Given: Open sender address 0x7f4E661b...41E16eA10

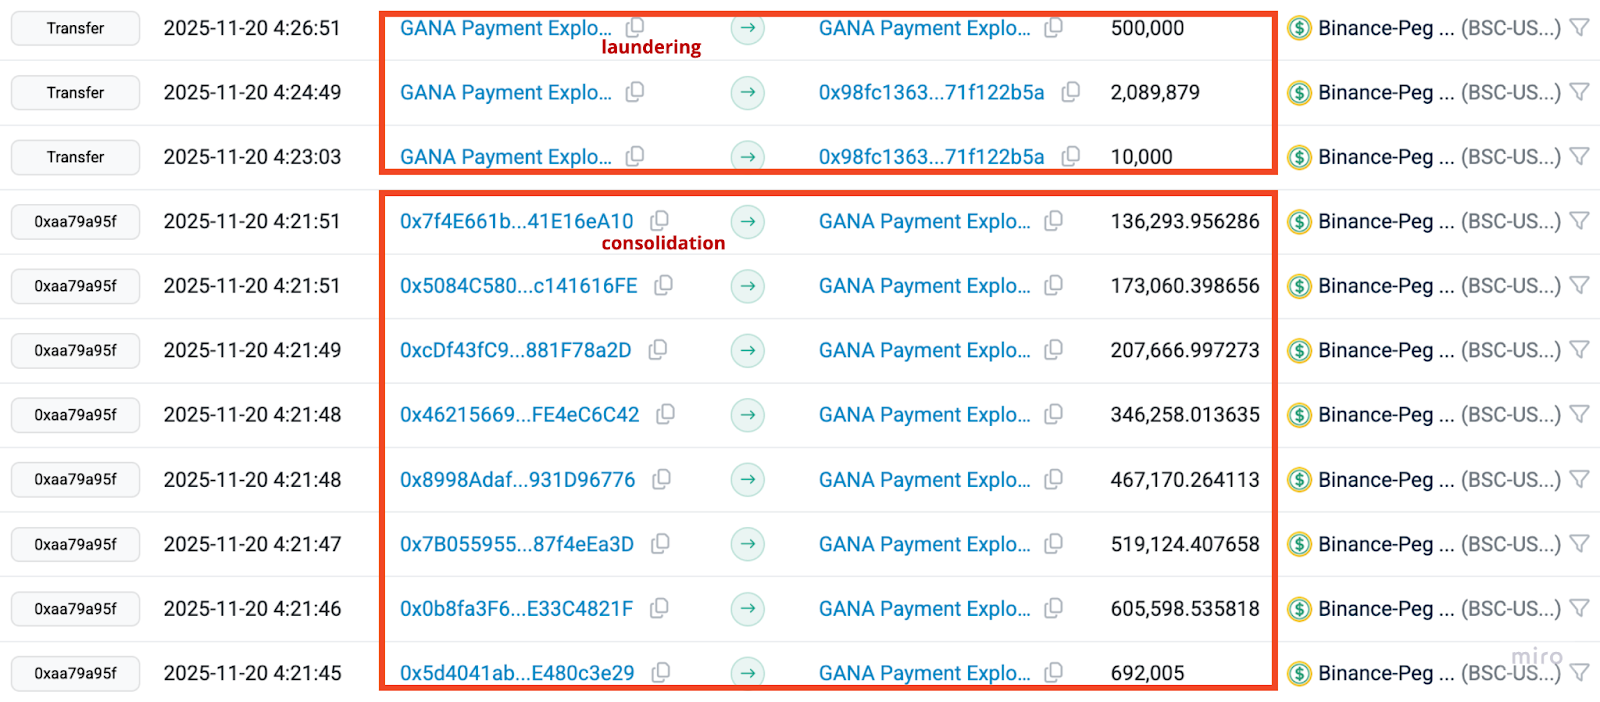Looking at the screenshot, I should coord(517,221).
